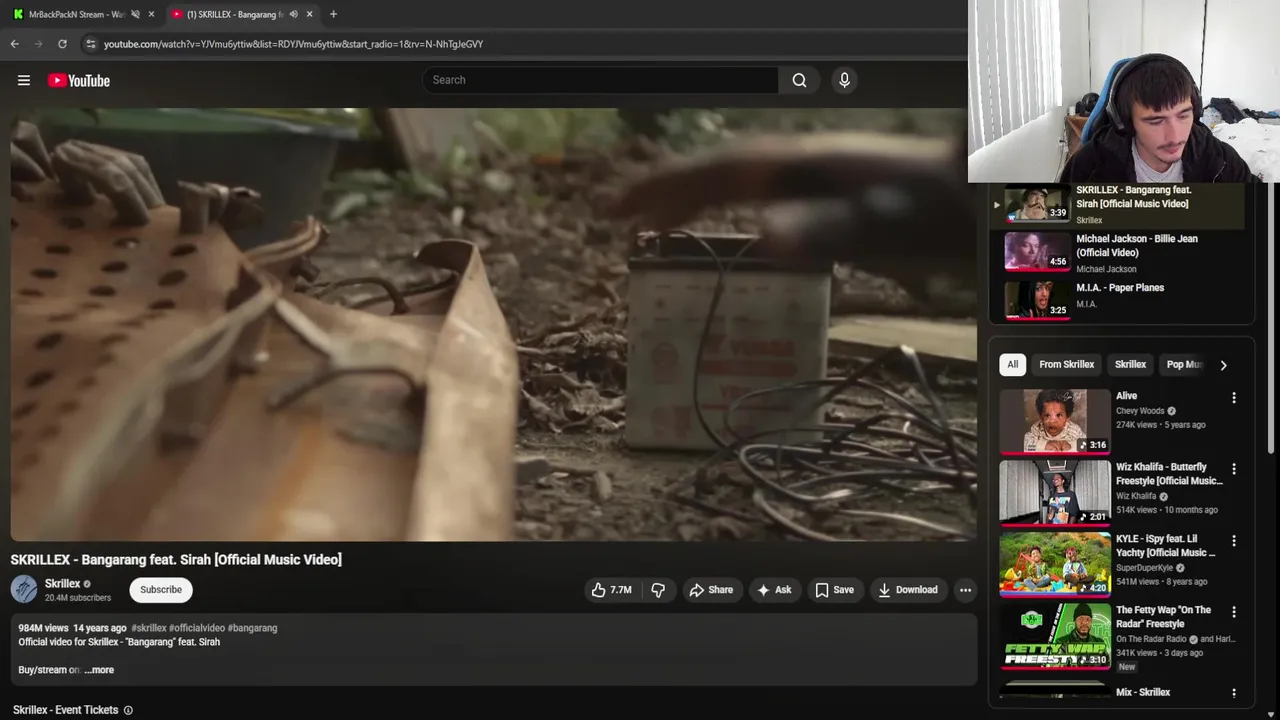
Task: Open site information icon in the address bar
Action: [x=91, y=44]
